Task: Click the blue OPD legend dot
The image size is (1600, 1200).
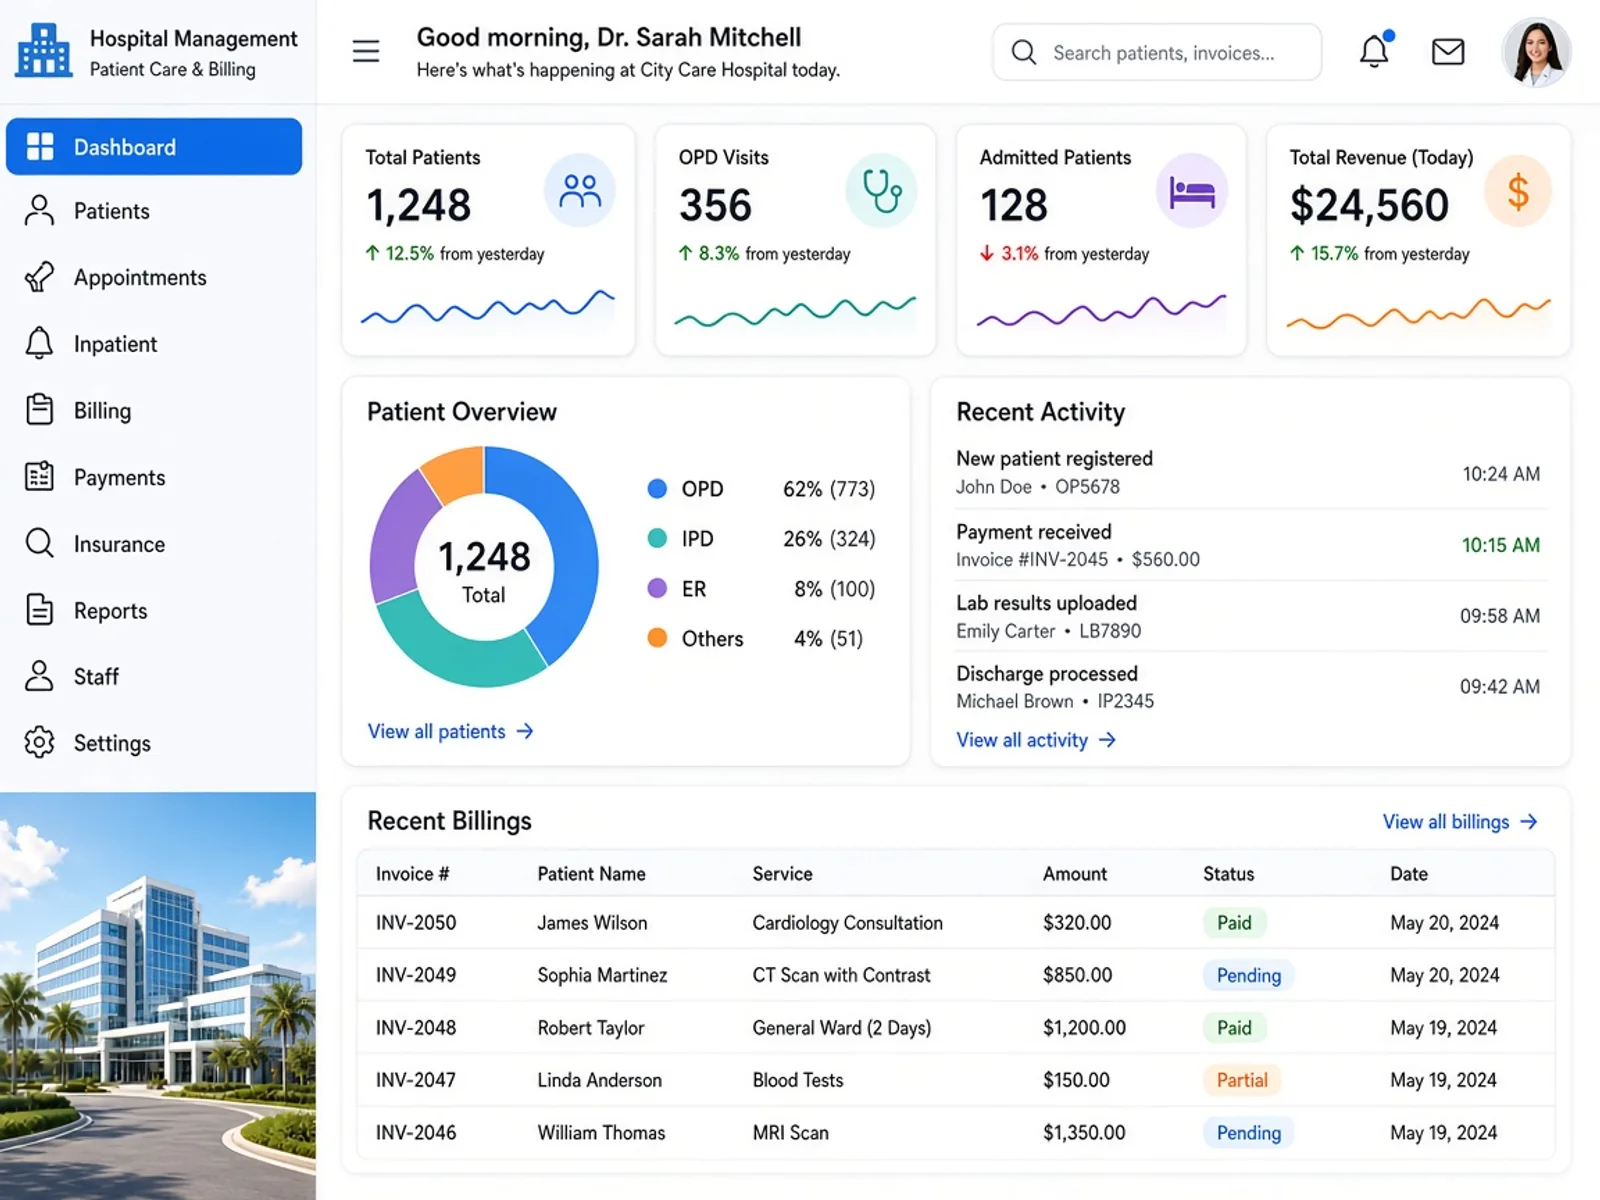Action: [657, 489]
